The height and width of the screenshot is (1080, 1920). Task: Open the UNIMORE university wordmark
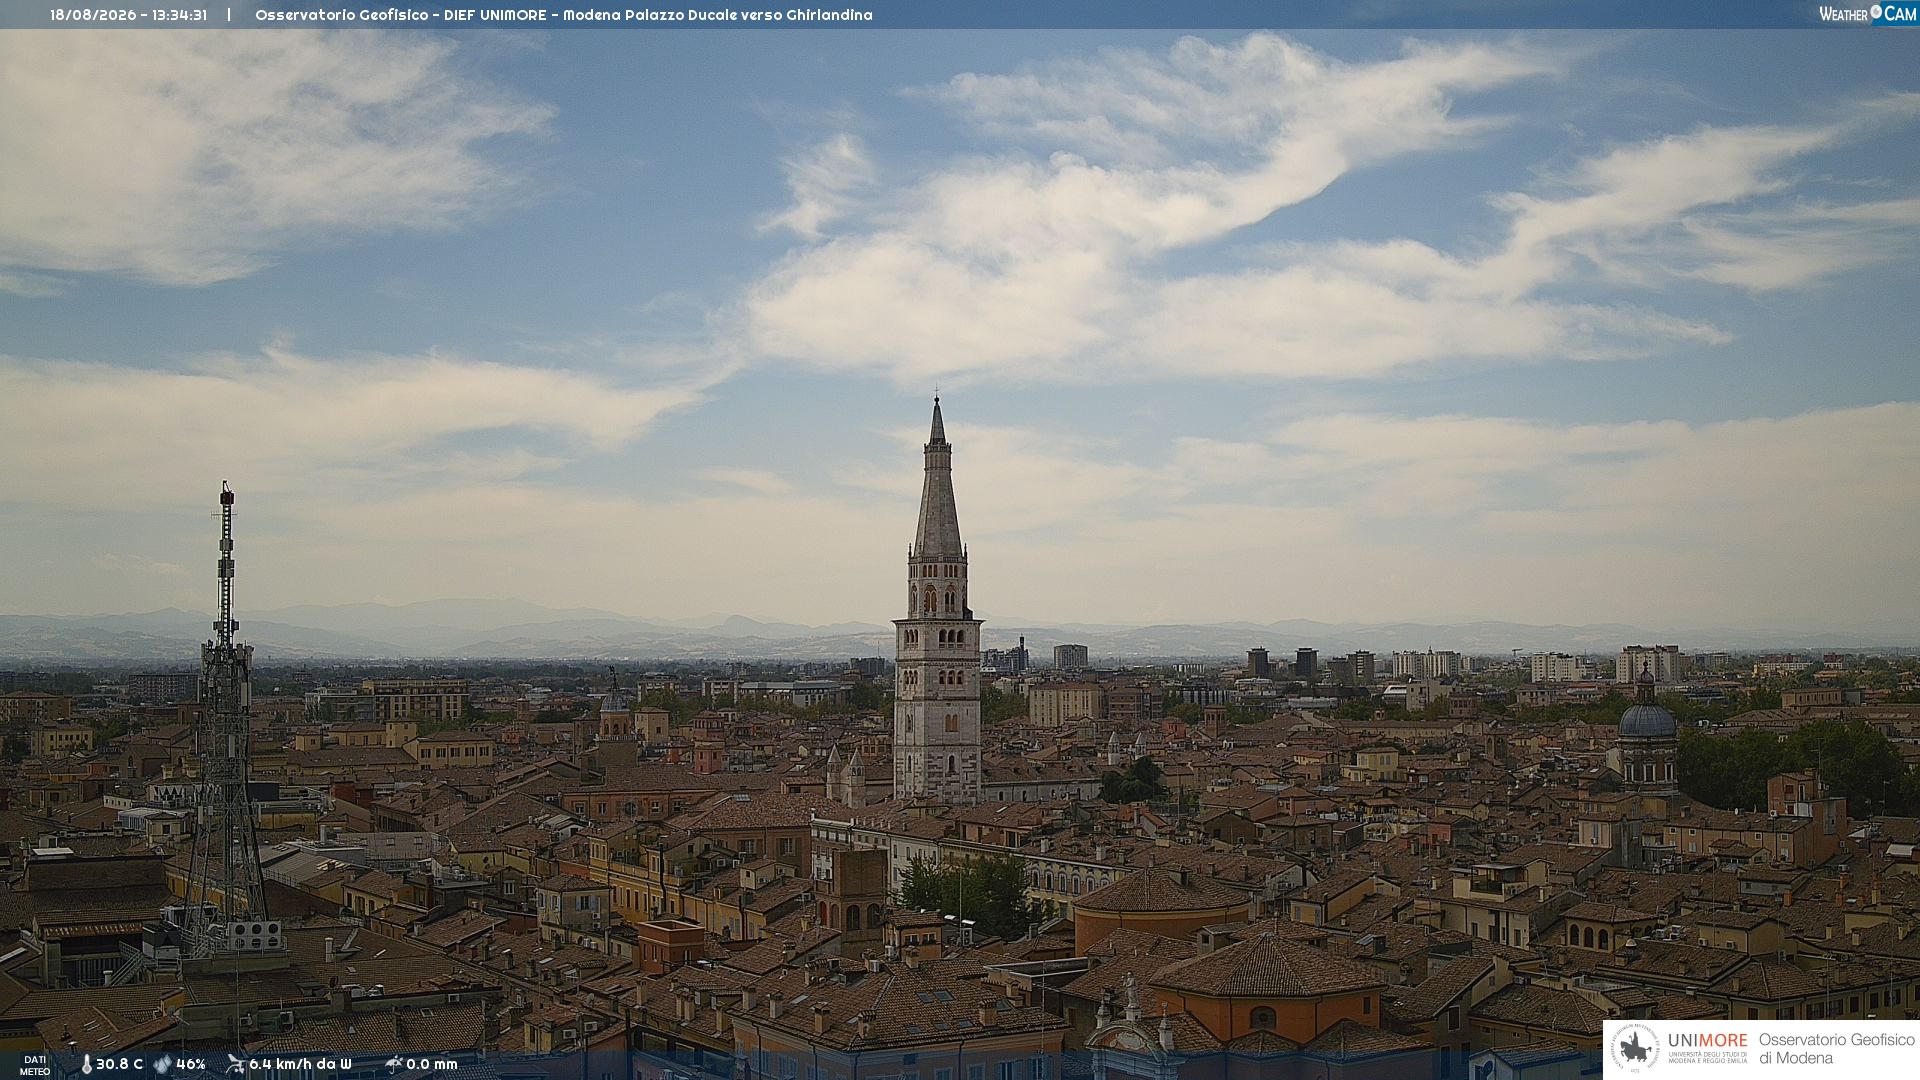point(1708,1040)
